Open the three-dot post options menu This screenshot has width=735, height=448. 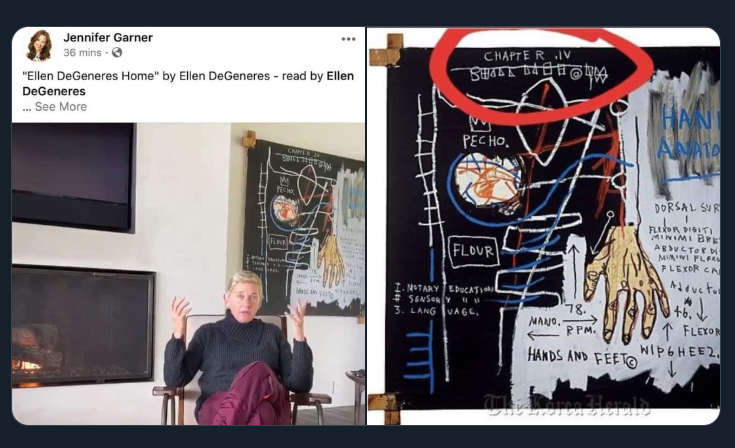(x=348, y=39)
